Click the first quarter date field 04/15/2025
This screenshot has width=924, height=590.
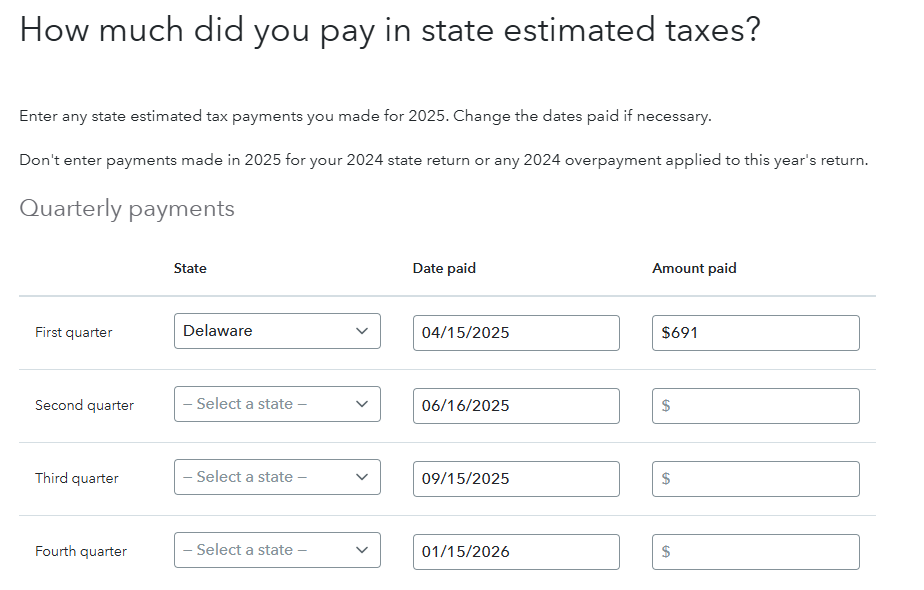(516, 333)
